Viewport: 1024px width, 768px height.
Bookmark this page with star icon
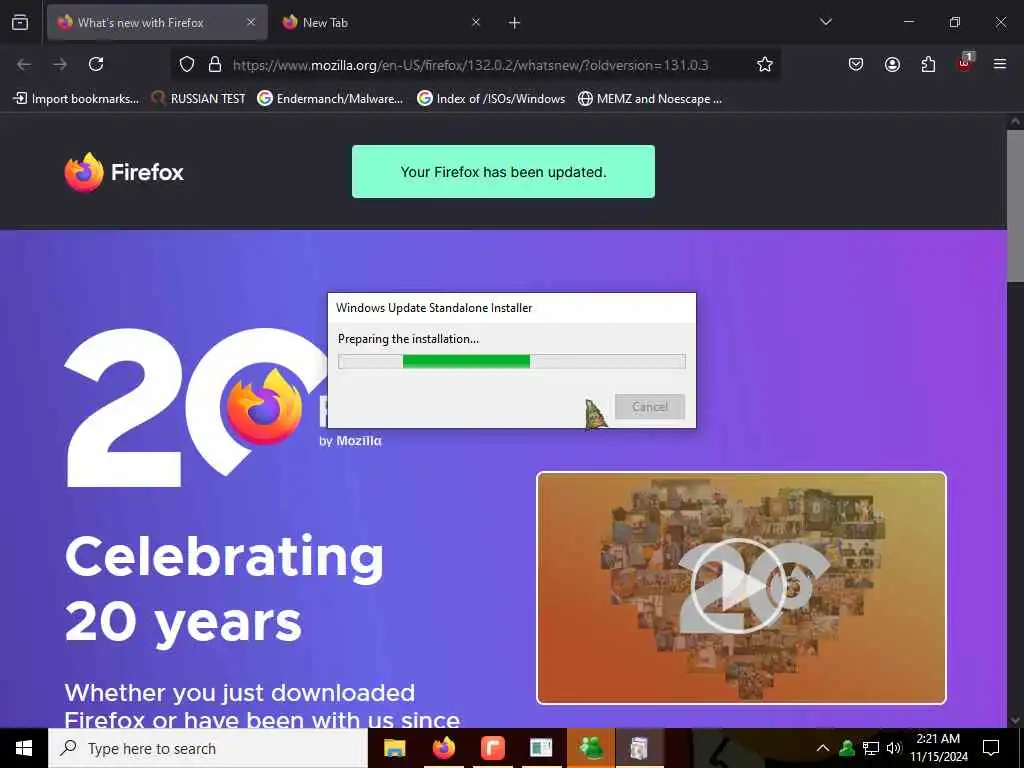pos(765,64)
